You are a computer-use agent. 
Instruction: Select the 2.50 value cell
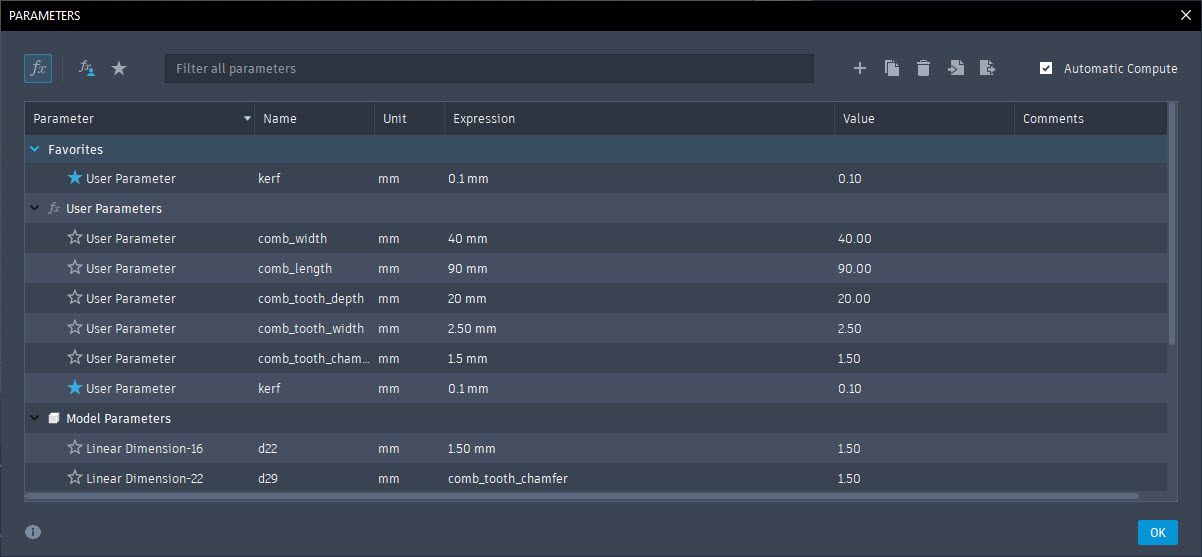point(925,328)
